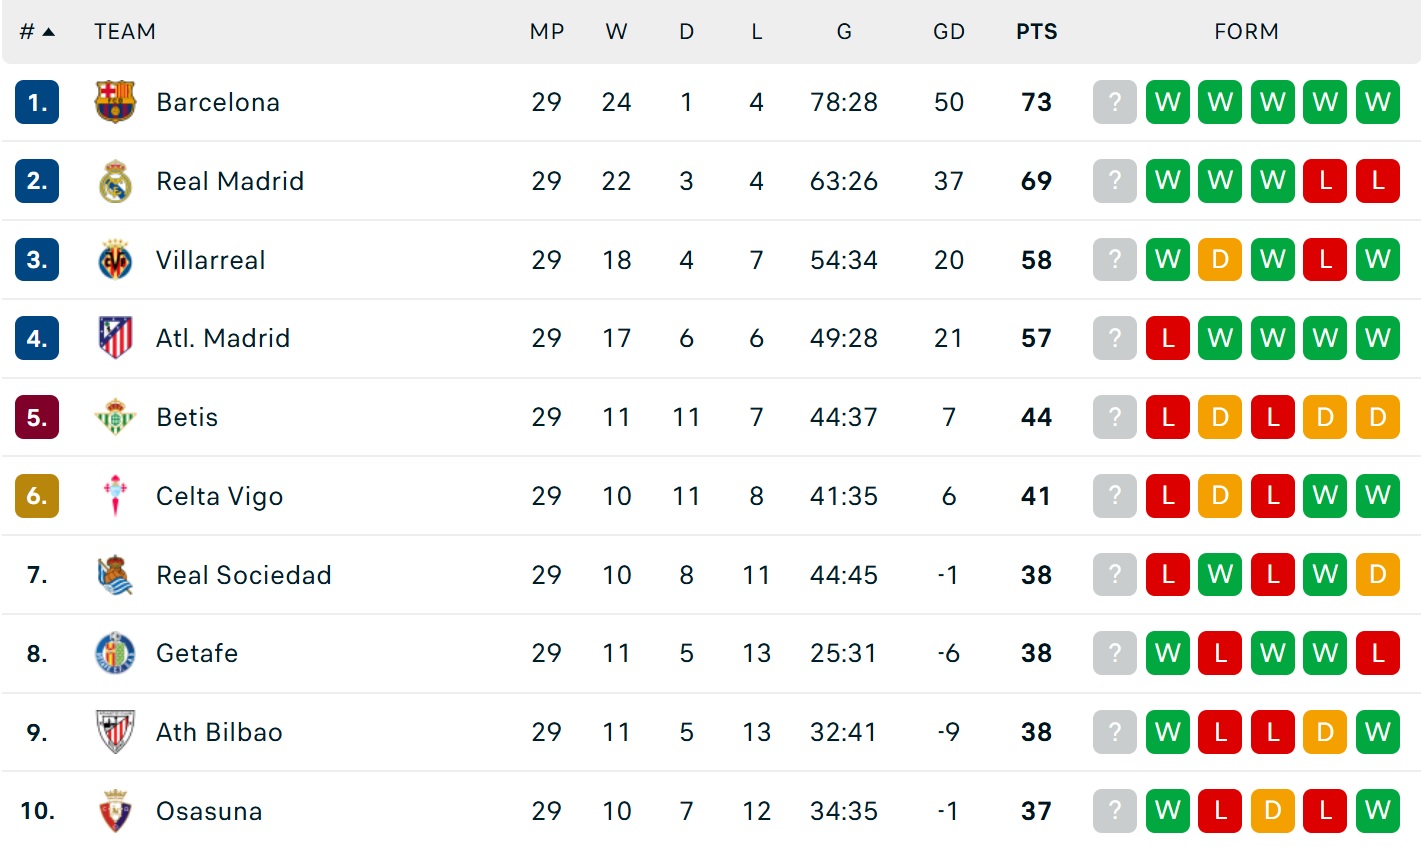The image size is (1421, 847).
Task: Open the Ath Bilbao team link
Action: 219,732
